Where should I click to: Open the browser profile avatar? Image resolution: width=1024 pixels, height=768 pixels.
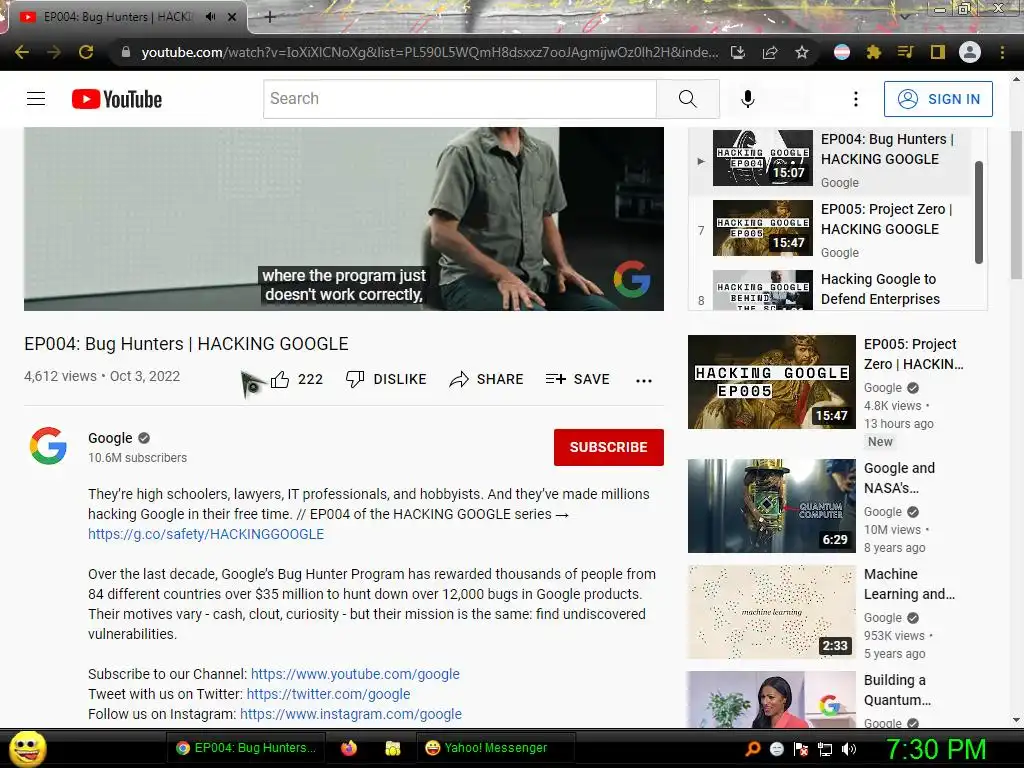pos(970,52)
